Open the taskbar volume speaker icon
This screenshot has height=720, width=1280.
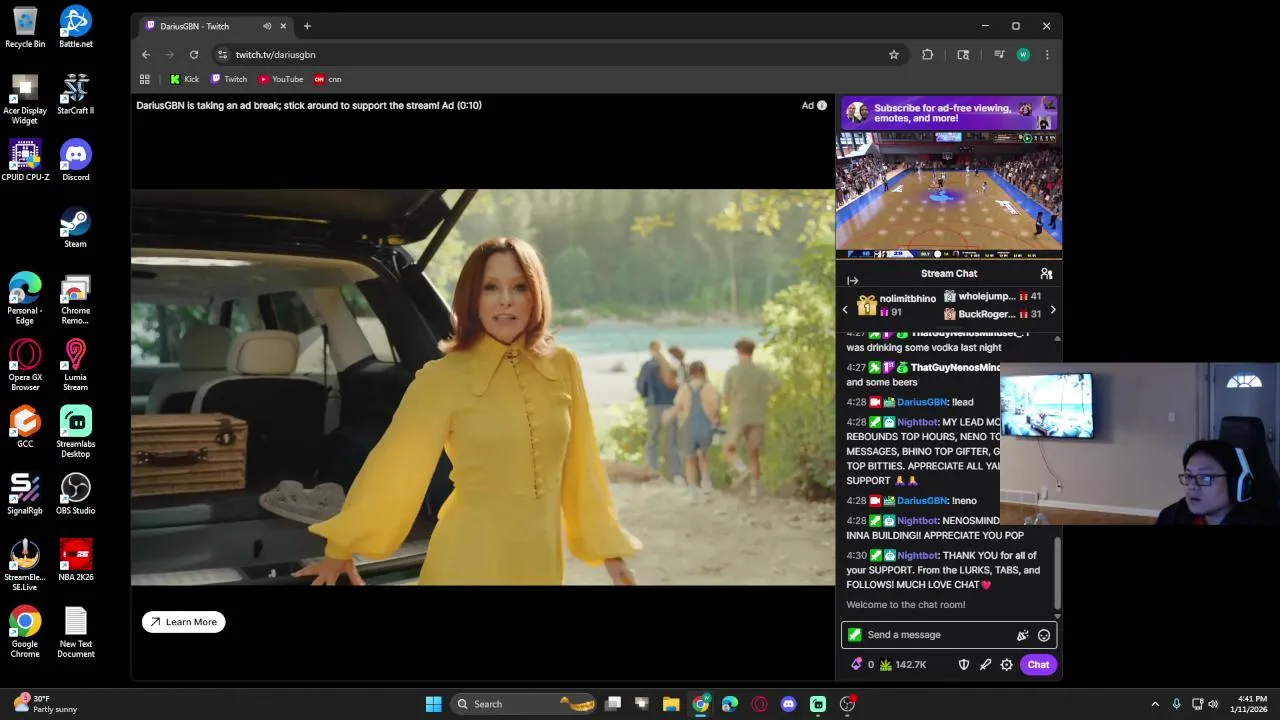[x=1213, y=704]
